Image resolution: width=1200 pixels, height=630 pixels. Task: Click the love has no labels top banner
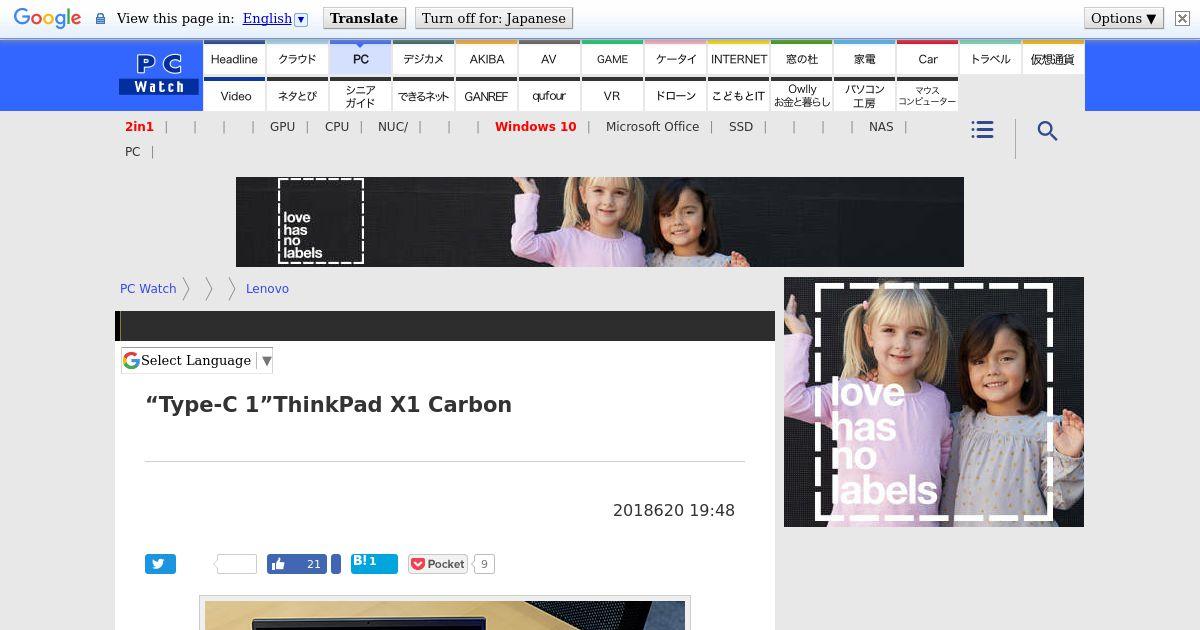(600, 222)
